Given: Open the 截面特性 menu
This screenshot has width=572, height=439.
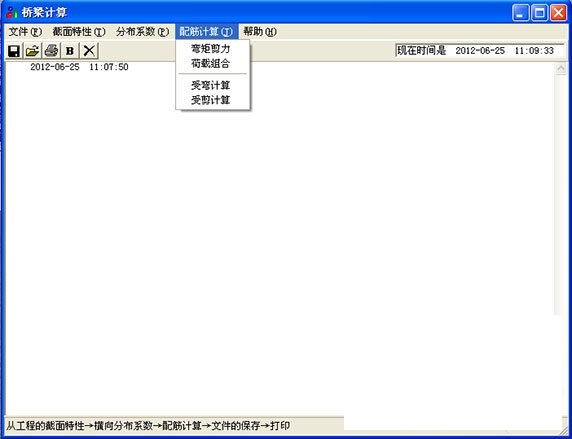Looking at the screenshot, I should (x=79, y=32).
